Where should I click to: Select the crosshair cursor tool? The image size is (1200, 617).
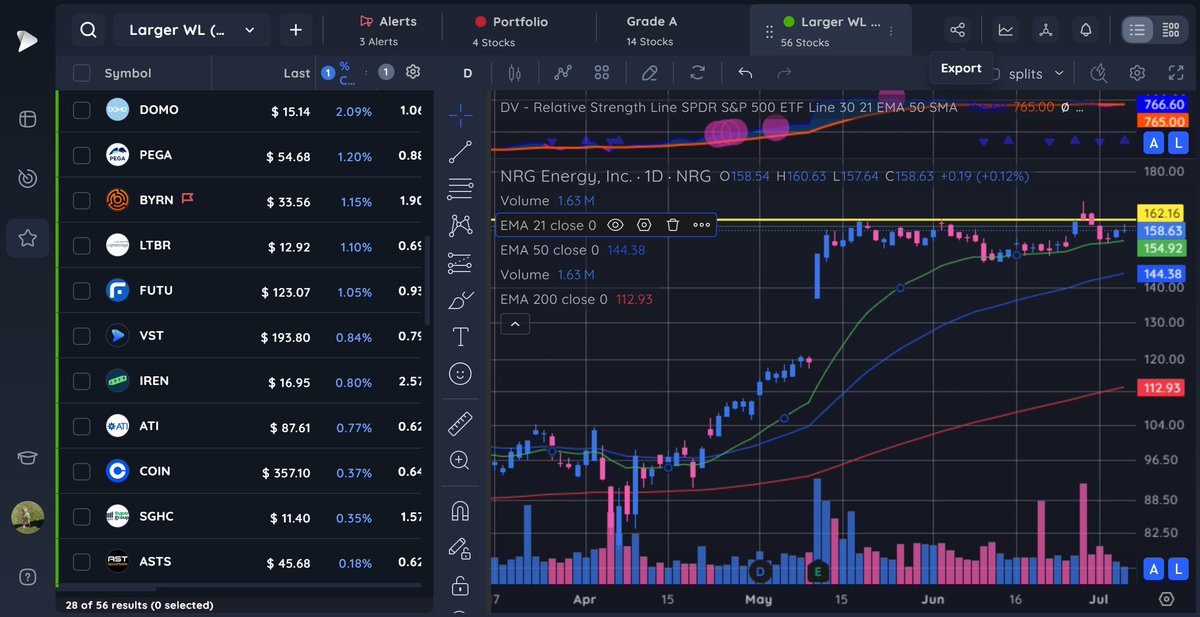pos(461,115)
